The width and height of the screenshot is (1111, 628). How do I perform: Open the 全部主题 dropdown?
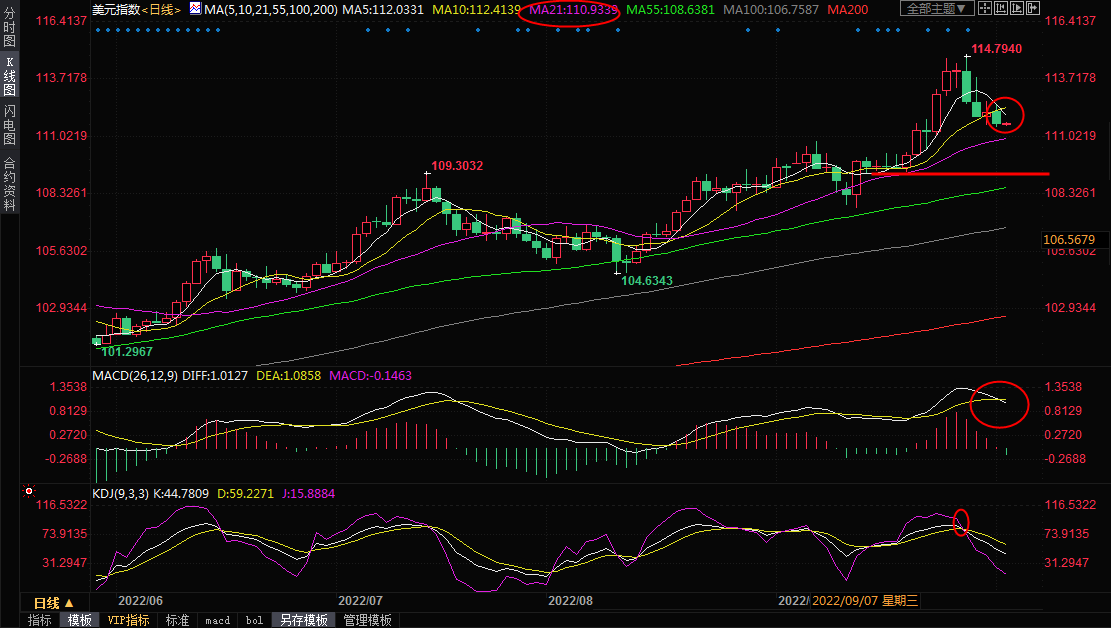[x=936, y=9]
